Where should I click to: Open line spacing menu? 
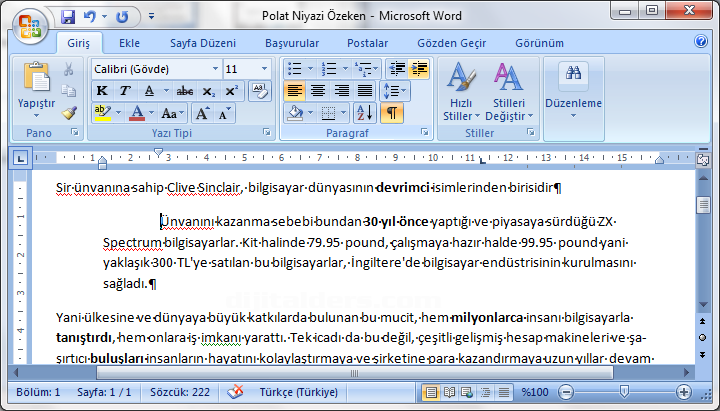(394, 91)
